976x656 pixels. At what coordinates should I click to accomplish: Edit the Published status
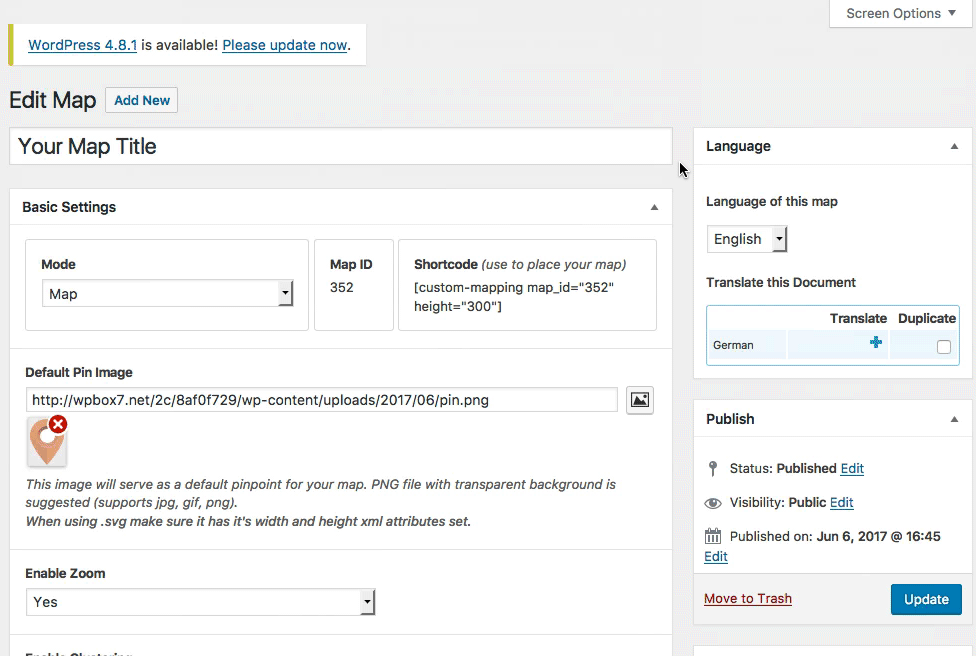852,468
